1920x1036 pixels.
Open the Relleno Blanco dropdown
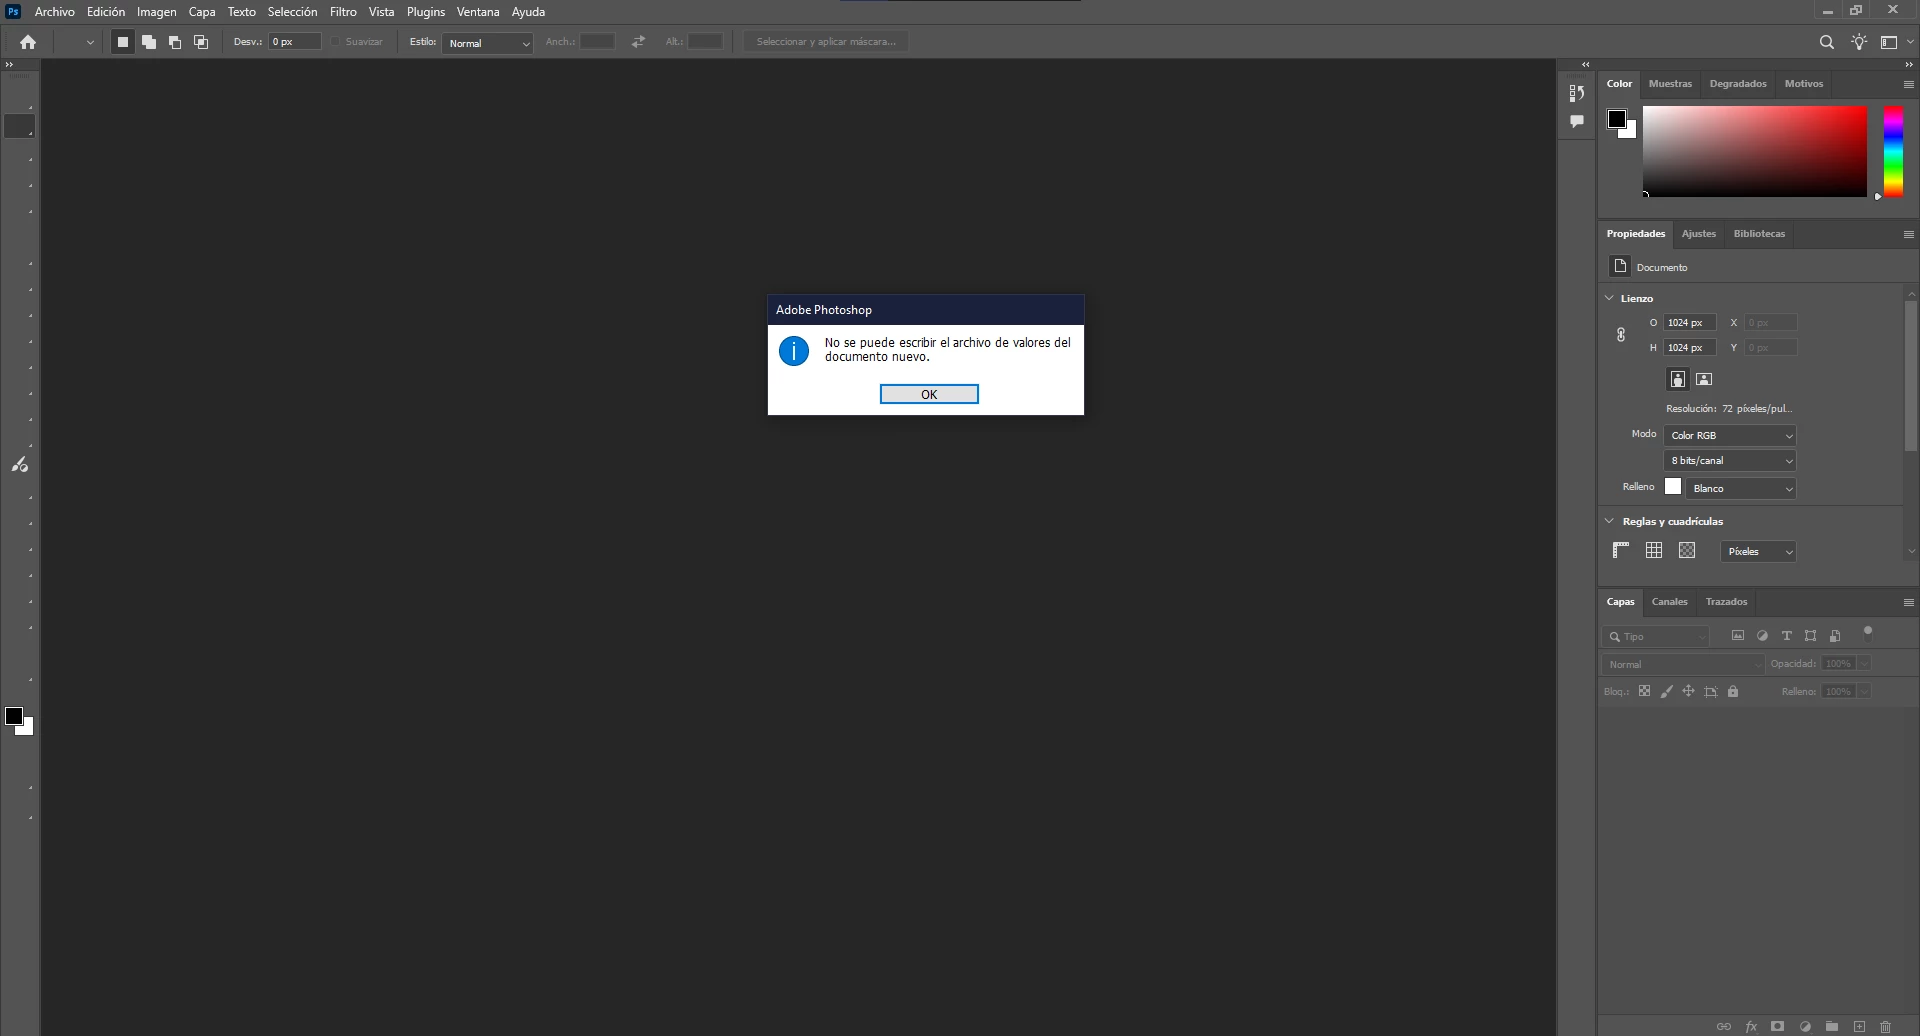(1741, 488)
